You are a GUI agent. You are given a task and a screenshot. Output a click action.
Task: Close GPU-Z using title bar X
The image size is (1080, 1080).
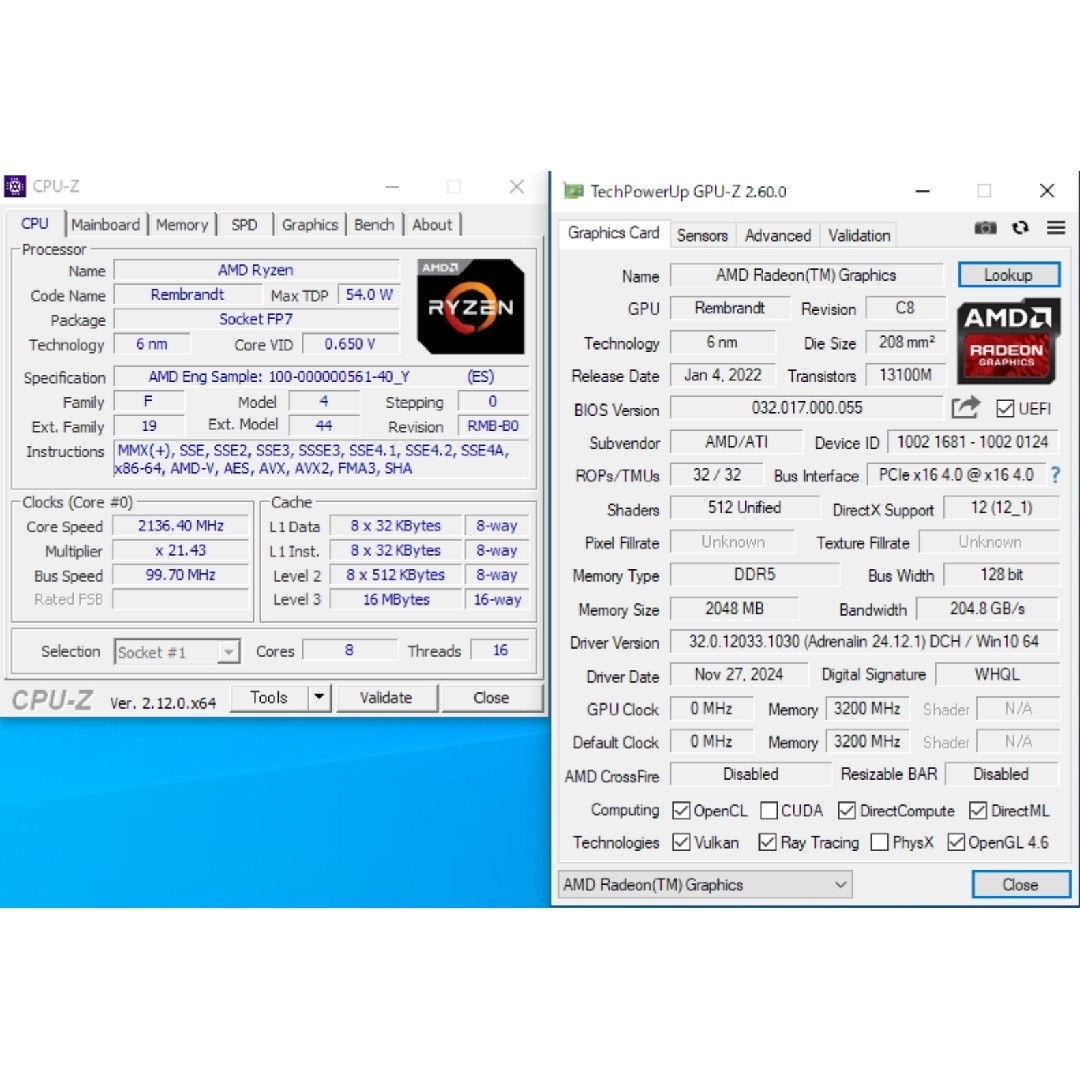click(x=1047, y=191)
